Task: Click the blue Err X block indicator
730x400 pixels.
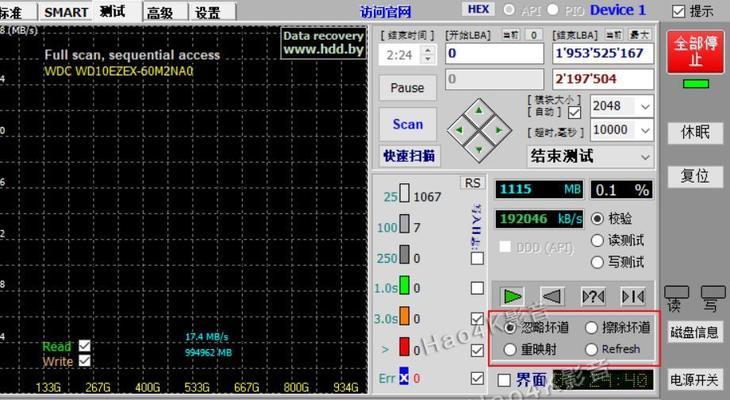Action: (404, 376)
